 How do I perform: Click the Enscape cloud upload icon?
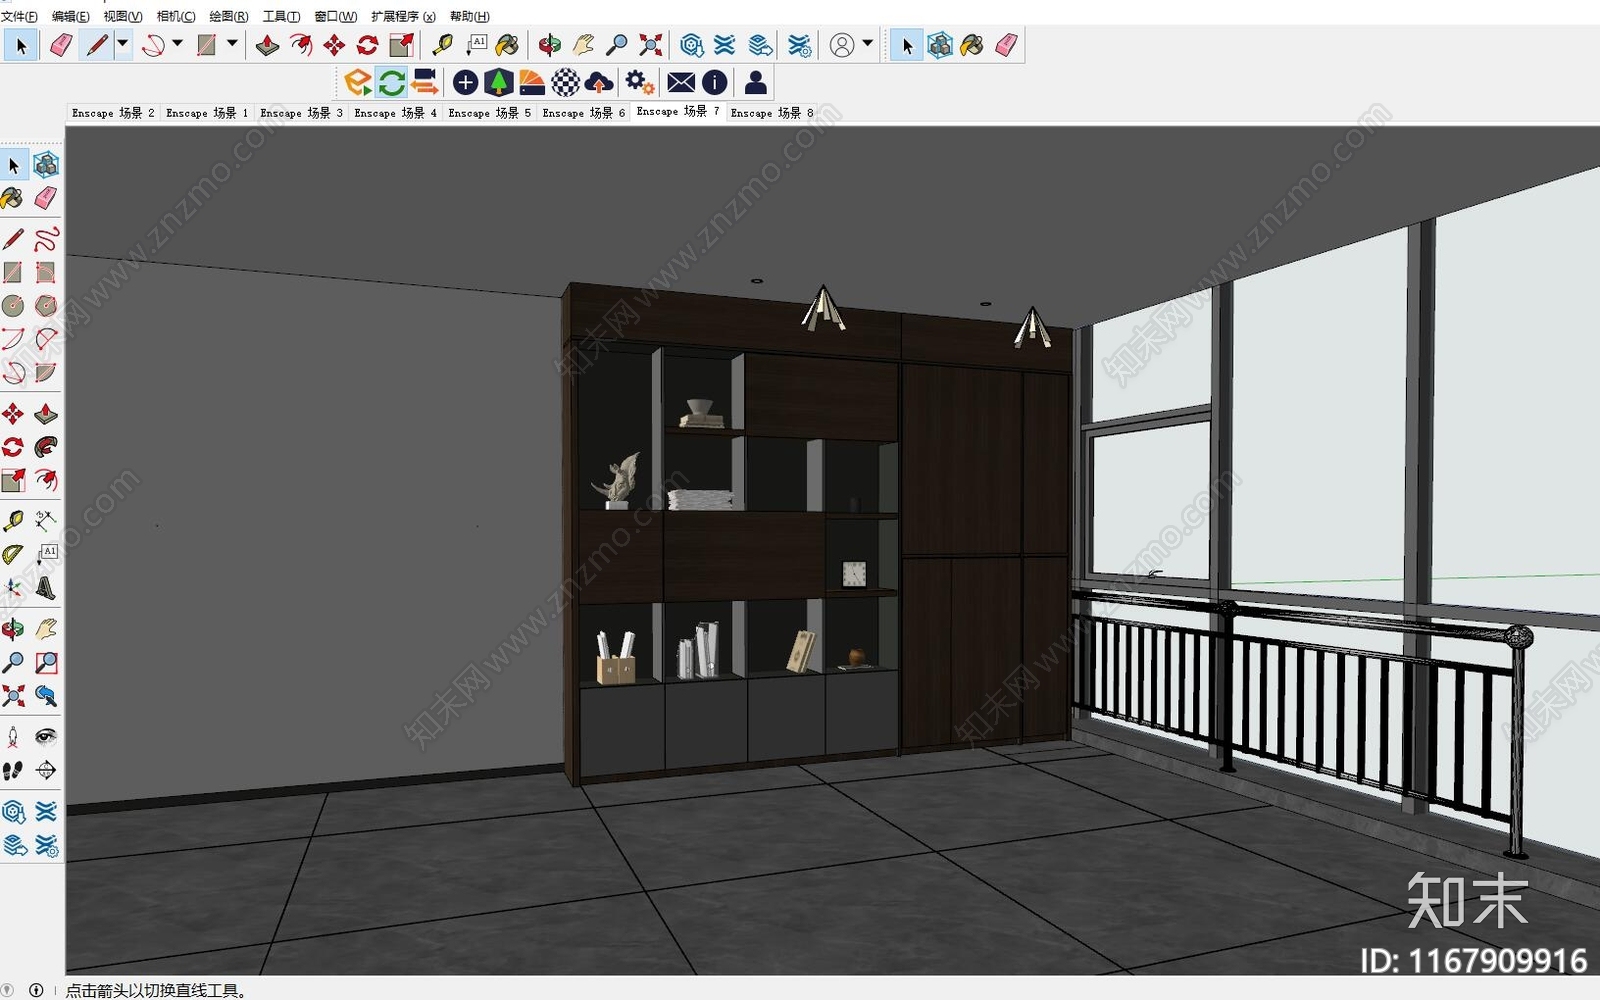click(599, 82)
